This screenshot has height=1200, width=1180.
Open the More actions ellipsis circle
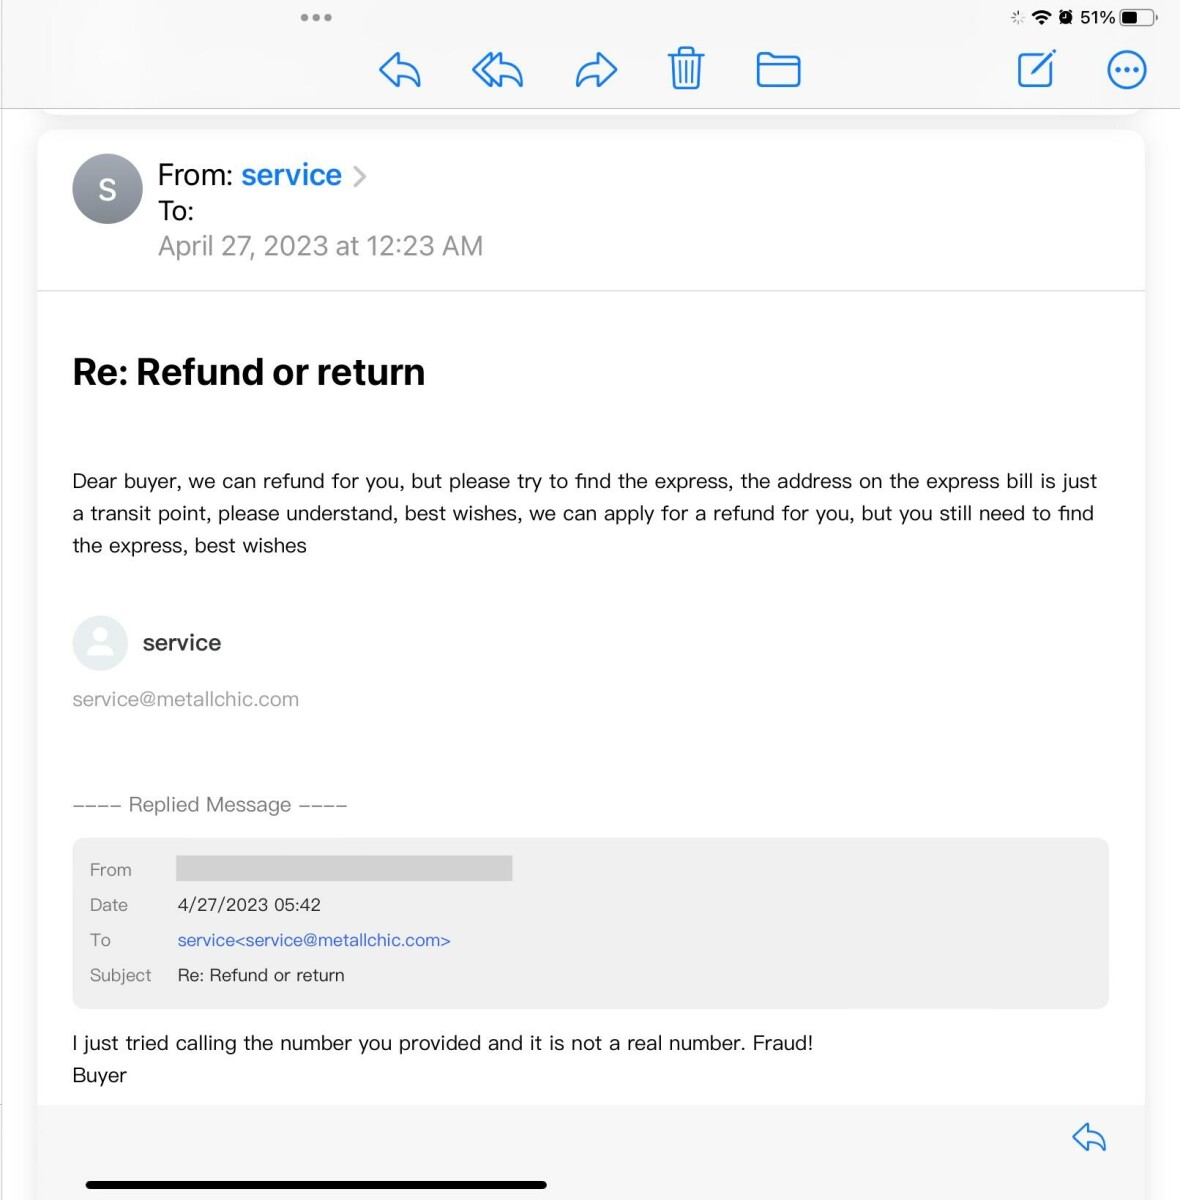(1126, 70)
